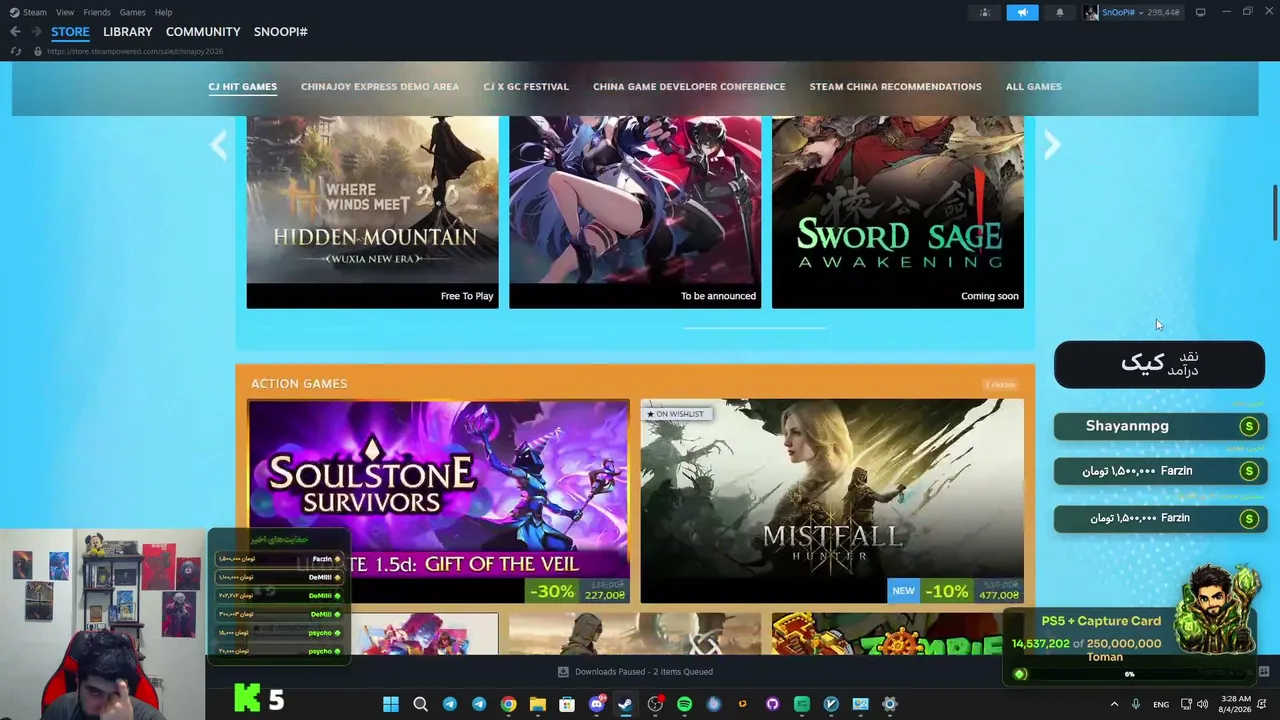
Task: Click the Free To Play label
Action: coord(467,296)
